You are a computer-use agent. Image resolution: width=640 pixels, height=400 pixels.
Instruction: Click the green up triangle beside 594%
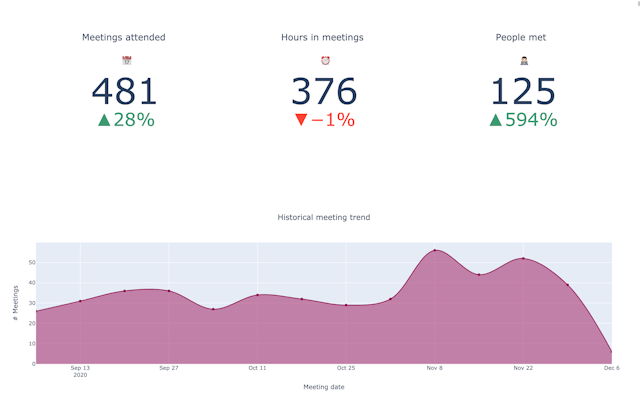click(495, 120)
